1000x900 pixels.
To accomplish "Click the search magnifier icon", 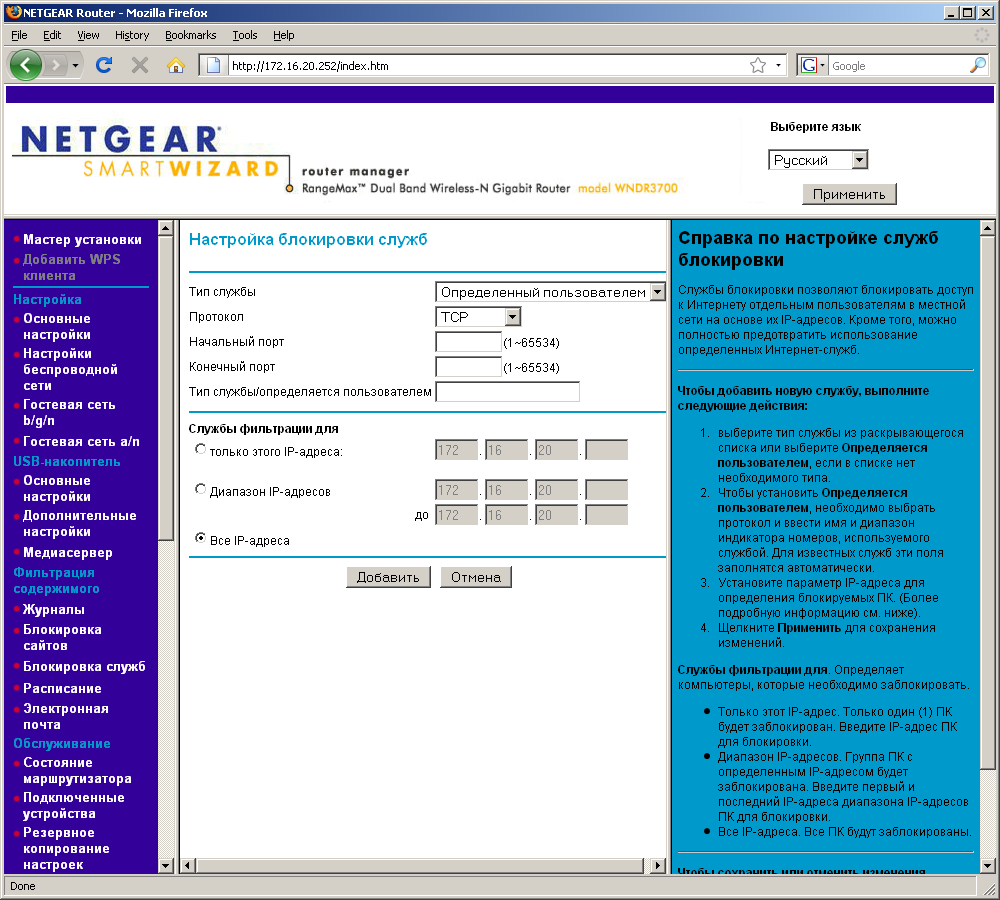I will click(978, 65).
